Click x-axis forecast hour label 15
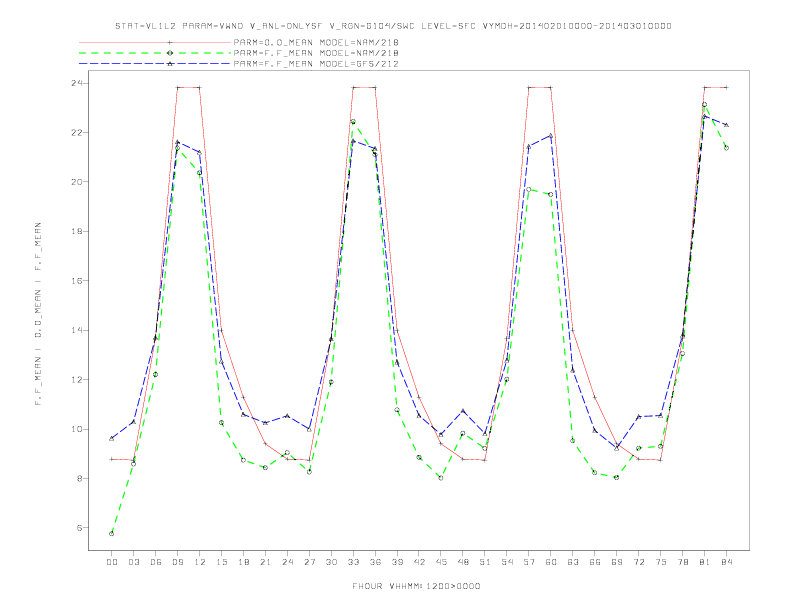The image size is (792, 612). (221, 562)
